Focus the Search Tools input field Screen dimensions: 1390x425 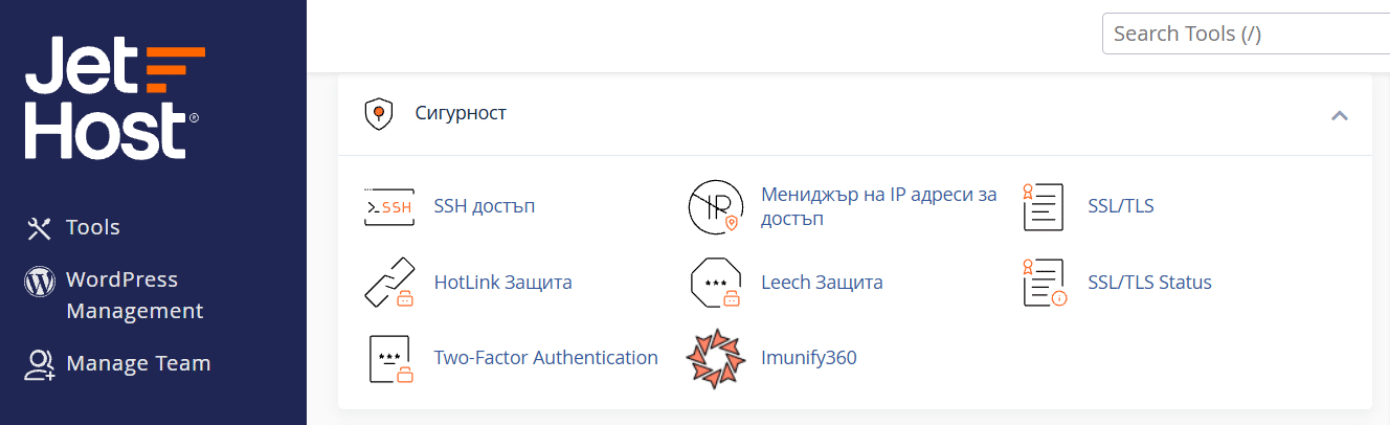(x=1246, y=33)
